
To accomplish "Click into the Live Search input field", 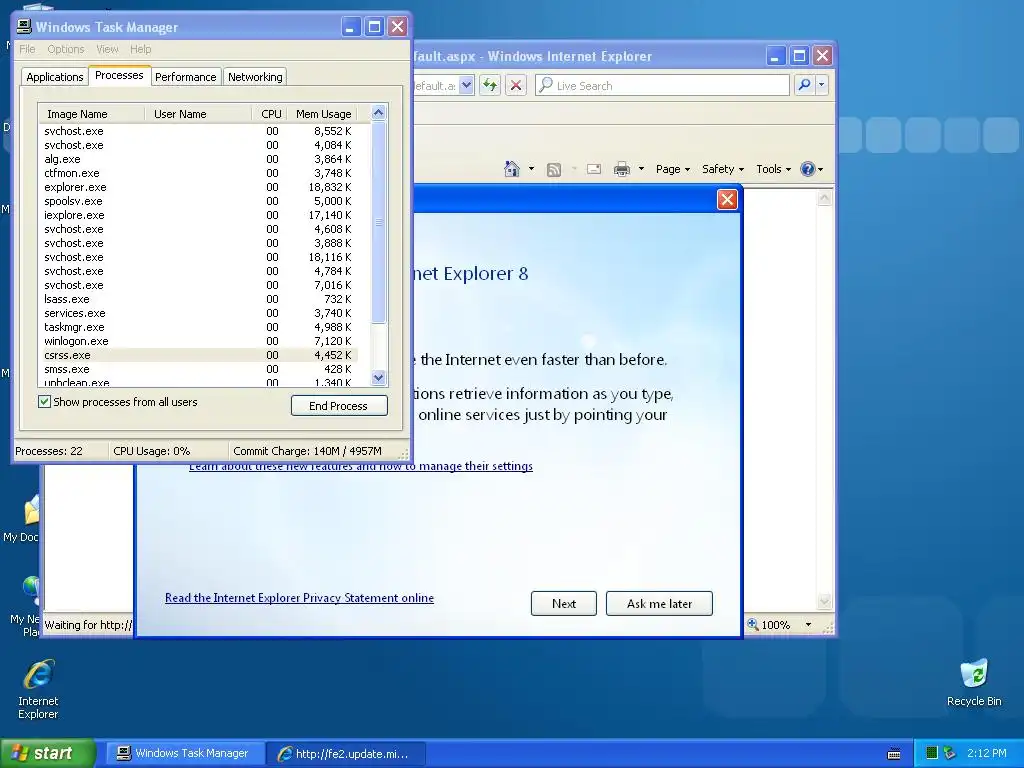I will click(662, 85).
